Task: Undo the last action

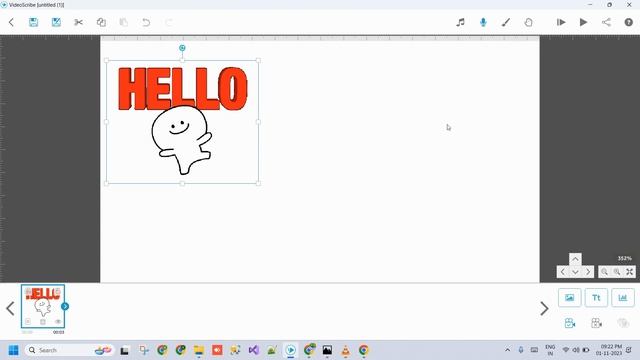Action: 146,22
